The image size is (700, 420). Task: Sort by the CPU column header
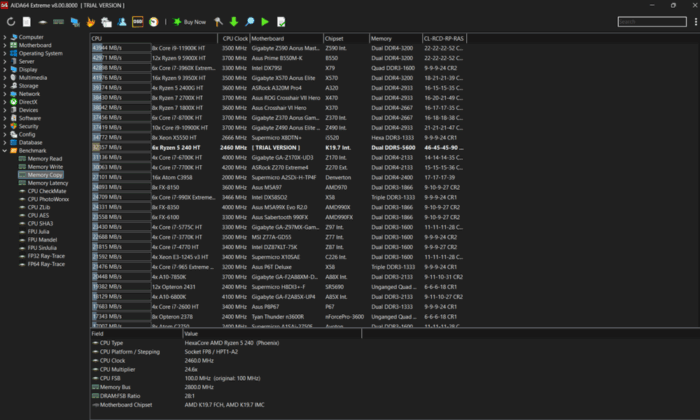point(154,38)
